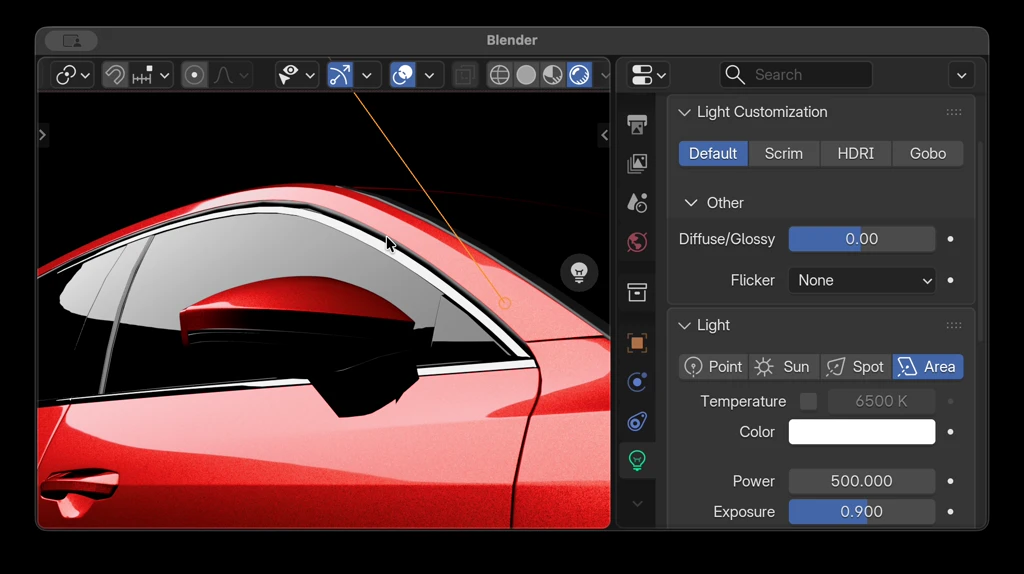Click animate dot next to Color
The height and width of the screenshot is (574, 1024).
pyautogui.click(x=951, y=432)
